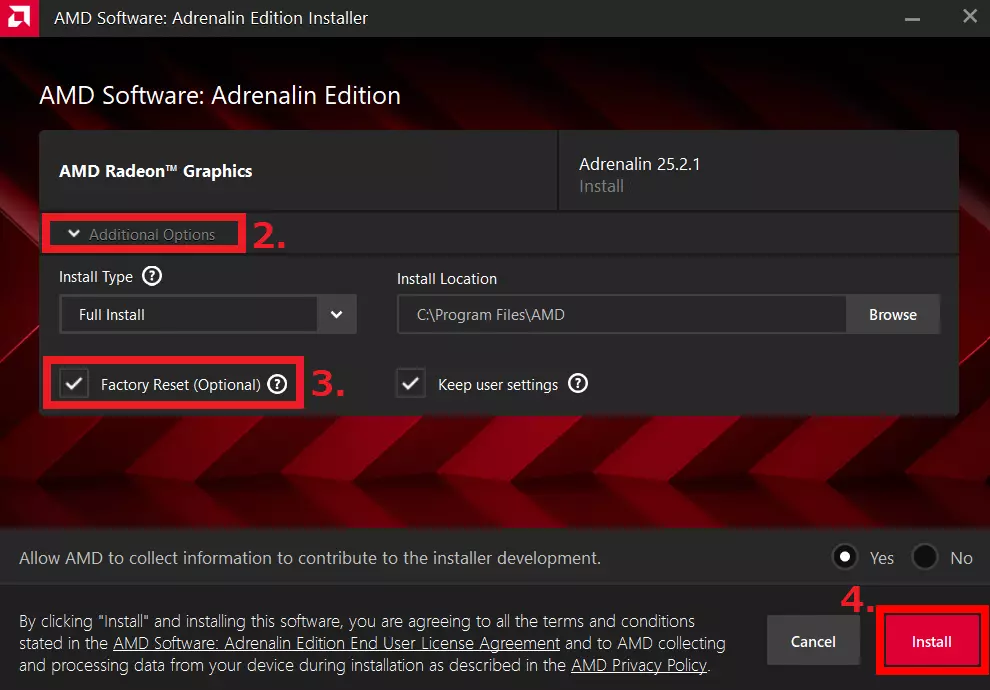Screen dimensions: 990x690
Task: Click the AMD logo icon in title bar
Action: (x=19, y=18)
